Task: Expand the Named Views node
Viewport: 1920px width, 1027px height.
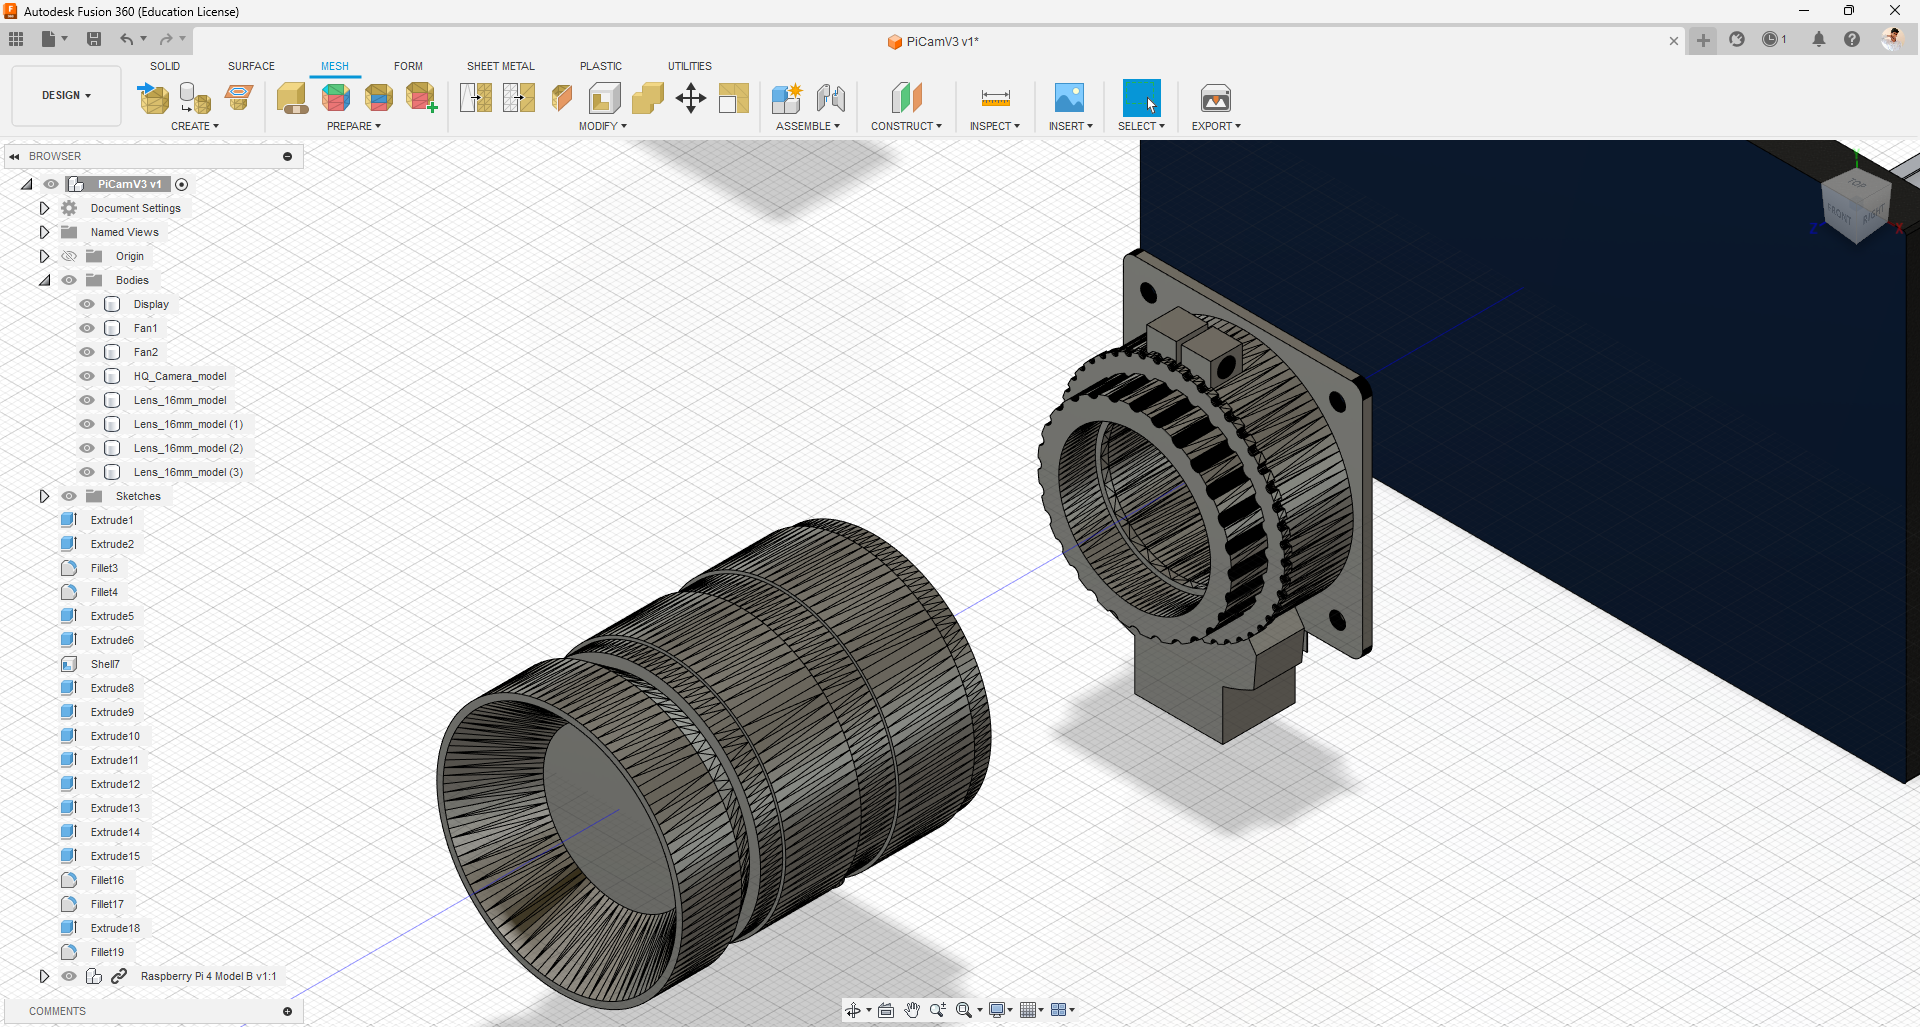Action: (x=44, y=232)
